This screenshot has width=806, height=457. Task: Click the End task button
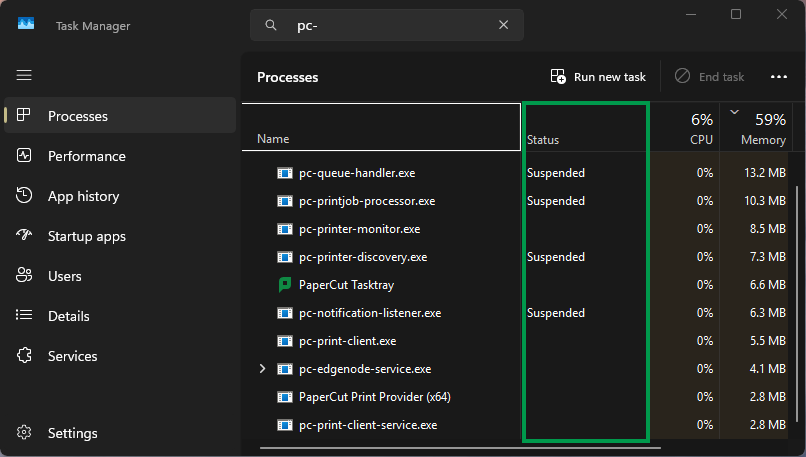[x=709, y=77]
